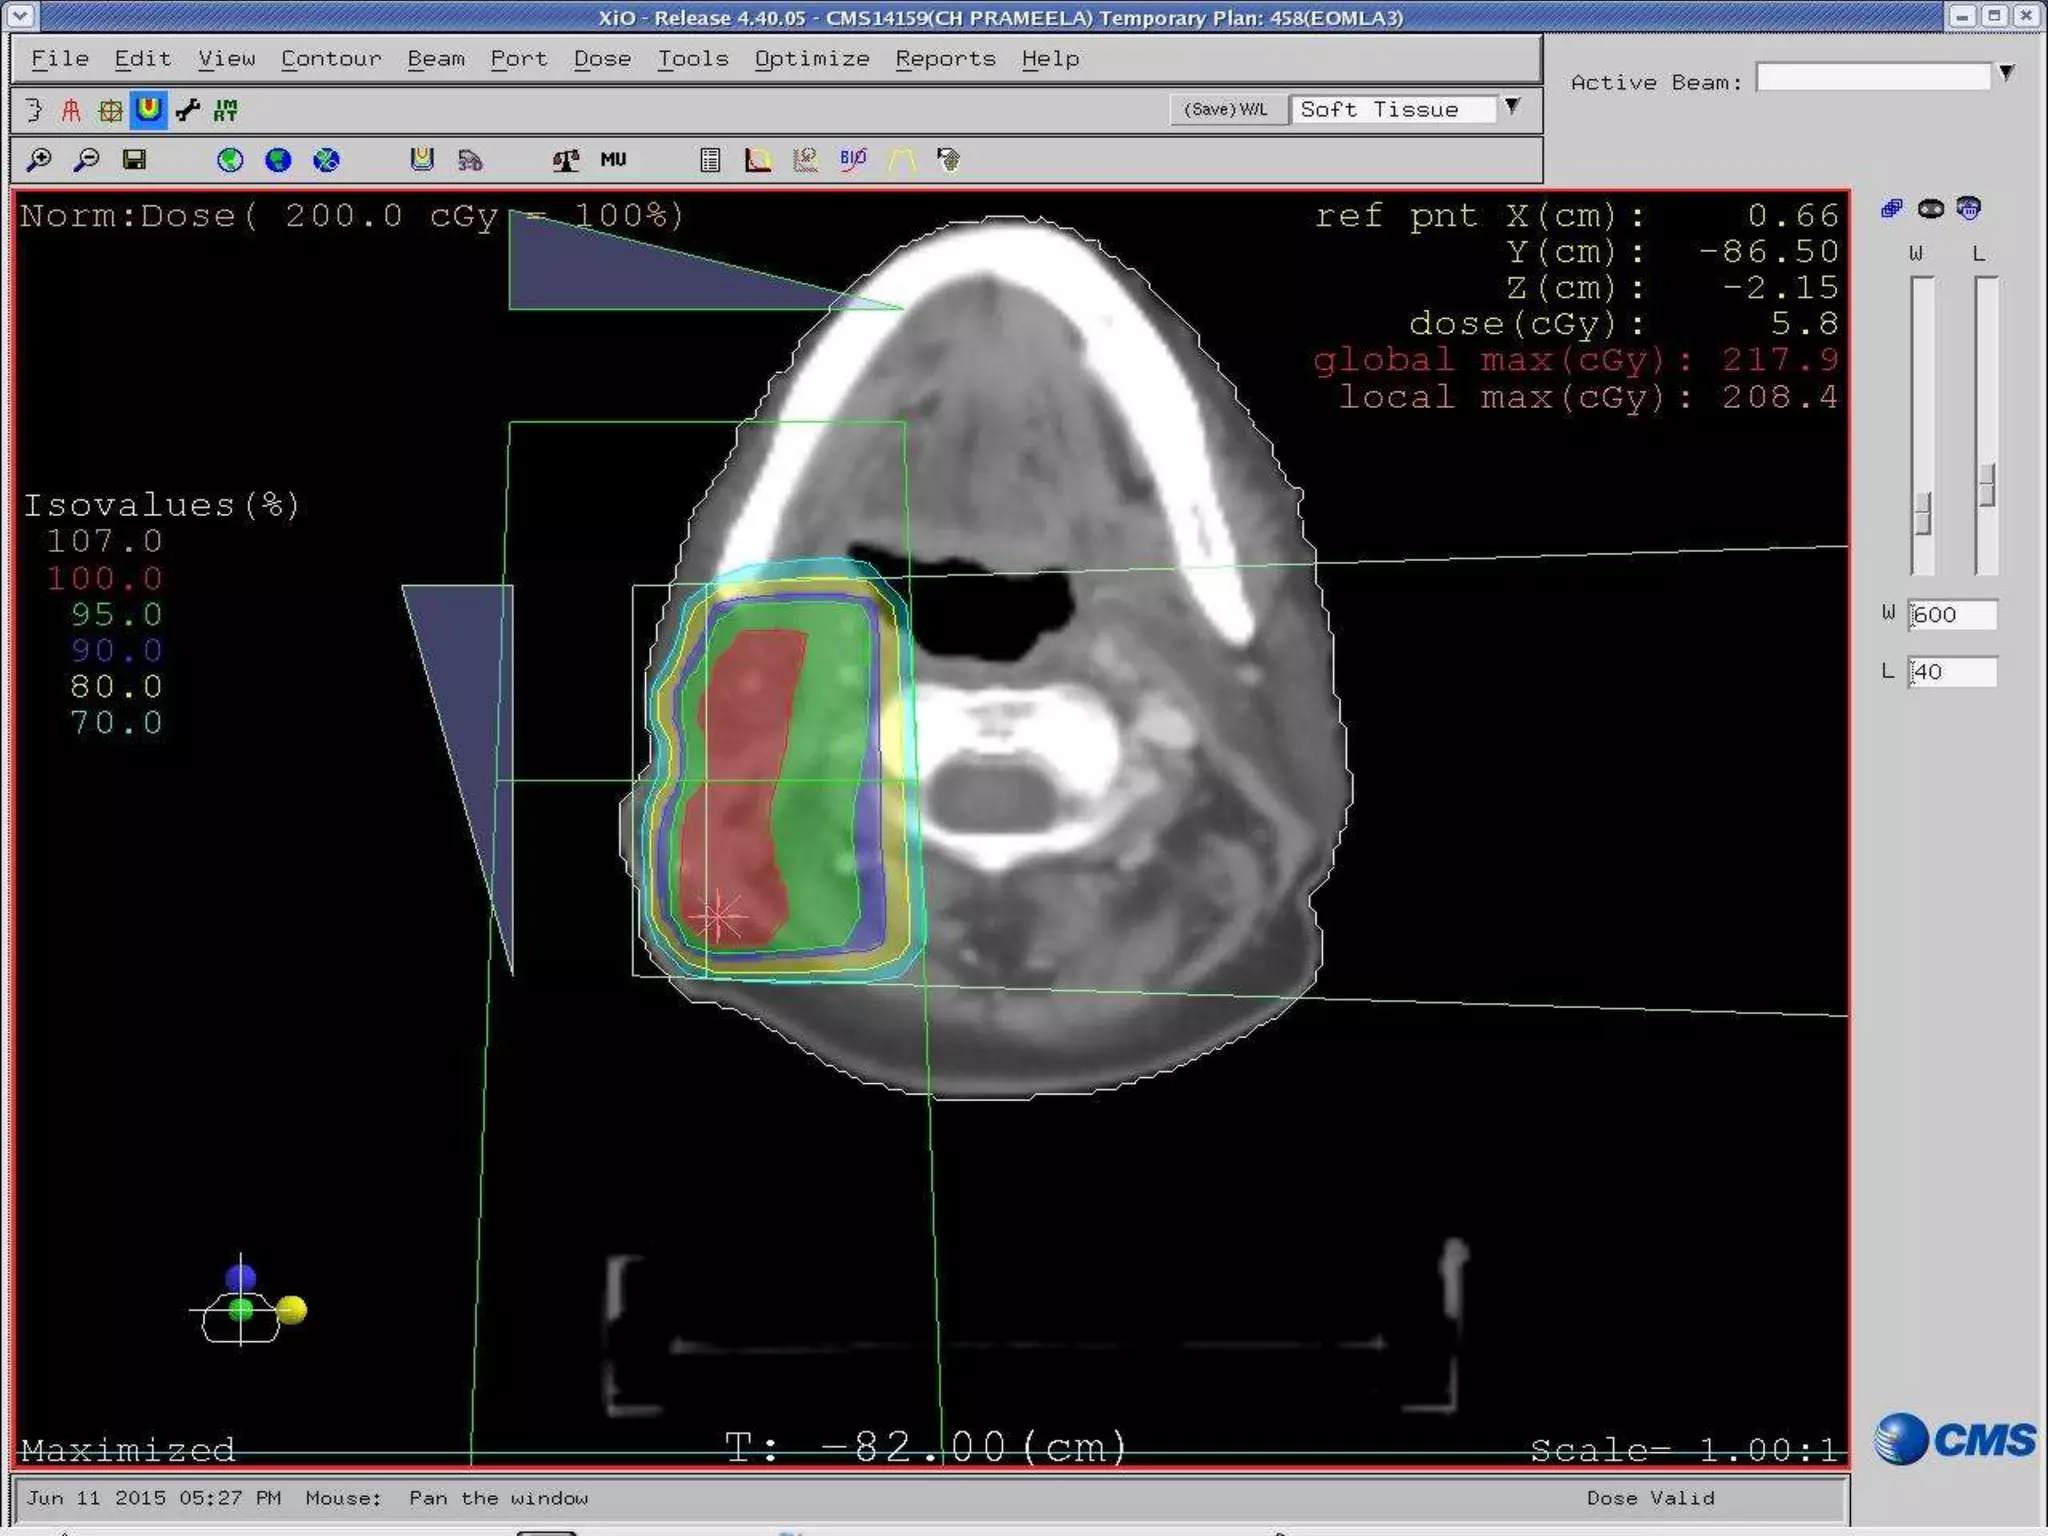Click the MU monitor units icon
The width and height of the screenshot is (2048, 1536).
point(613,160)
